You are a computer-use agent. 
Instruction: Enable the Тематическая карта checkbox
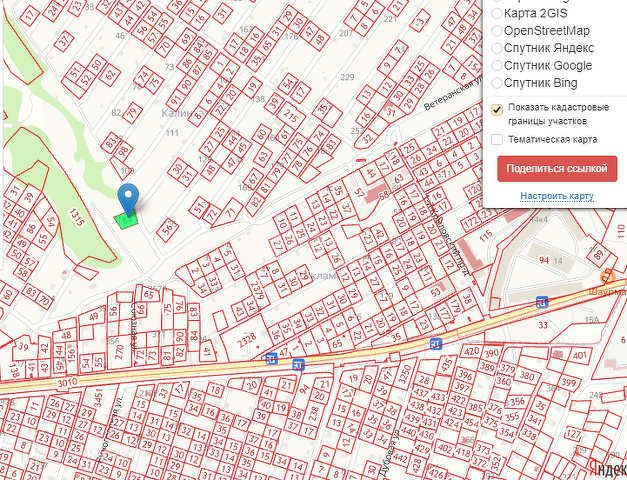(x=497, y=140)
